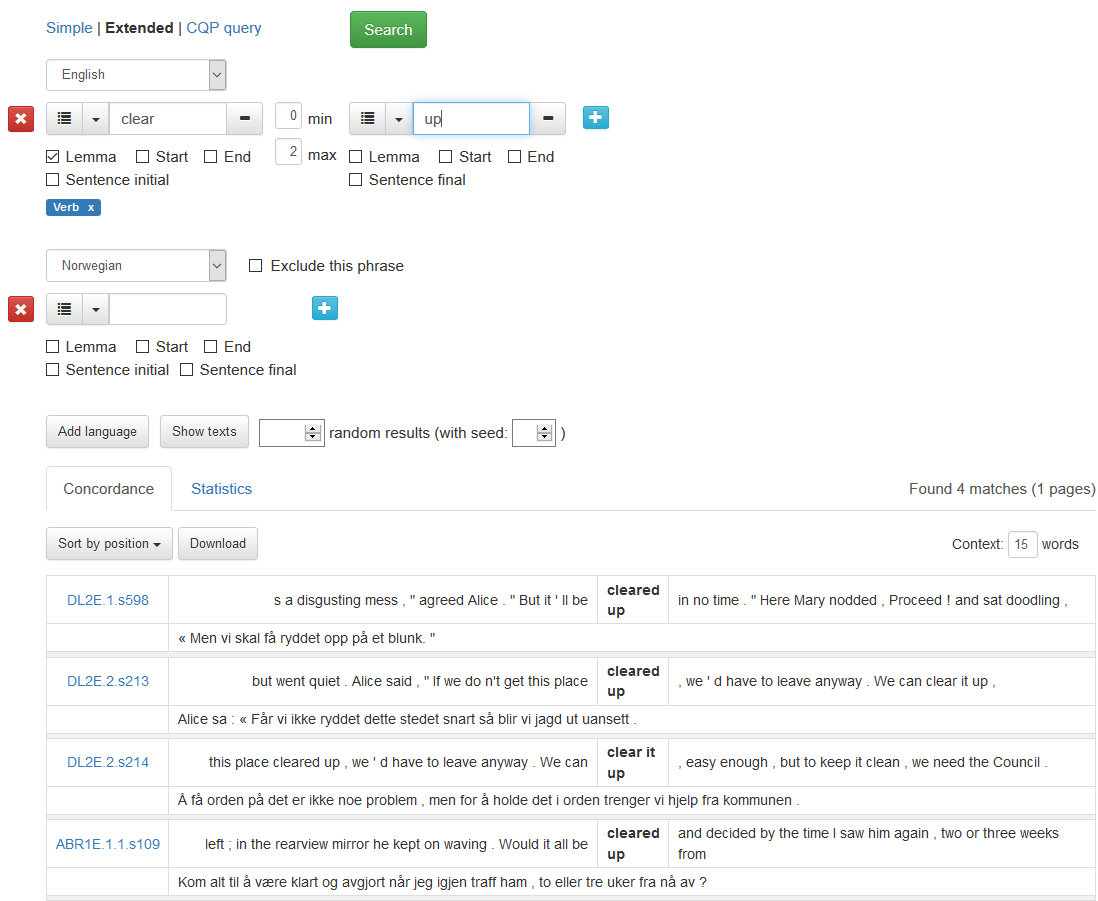Image resolution: width=1098 pixels, height=901 pixels.
Task: Open result link ABR1E.1.1.s109
Action: pos(108,844)
